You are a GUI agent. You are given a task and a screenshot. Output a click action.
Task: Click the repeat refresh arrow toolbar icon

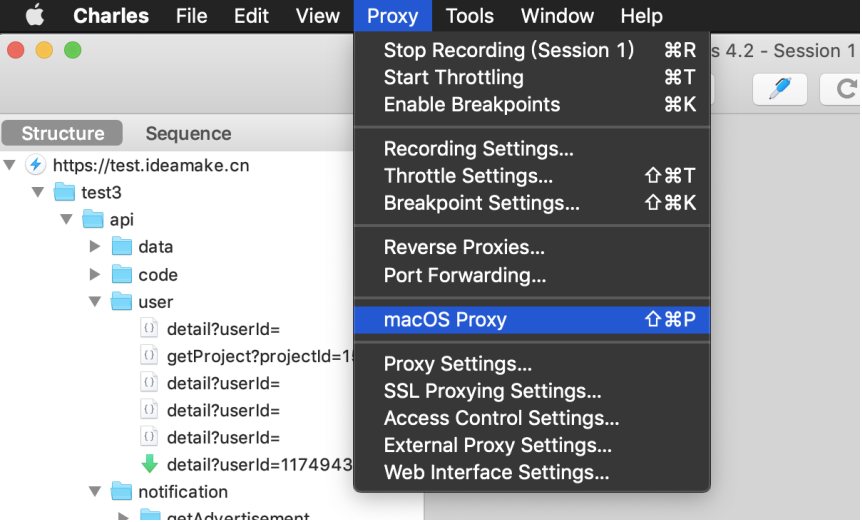(844, 89)
